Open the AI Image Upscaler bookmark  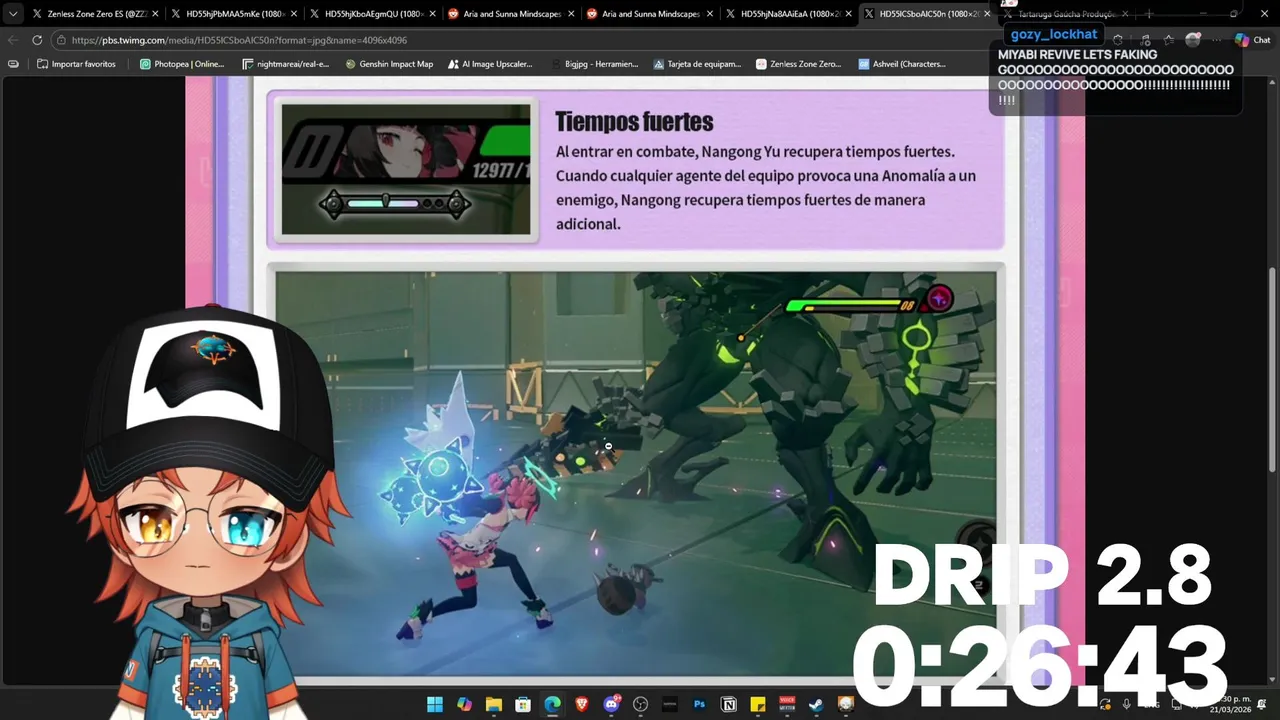point(490,64)
